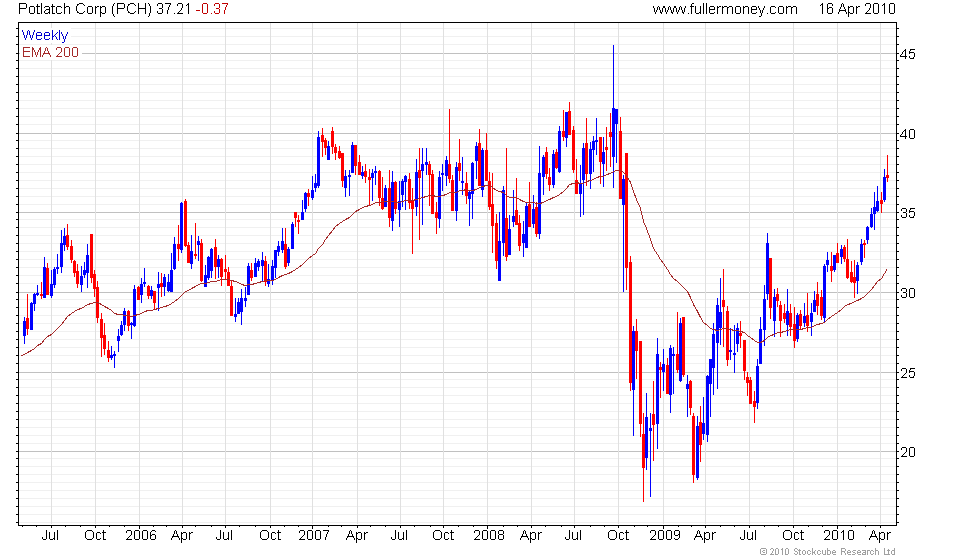Click the 'Apr' label just after 2006
980x560 pixels.
coord(182,536)
